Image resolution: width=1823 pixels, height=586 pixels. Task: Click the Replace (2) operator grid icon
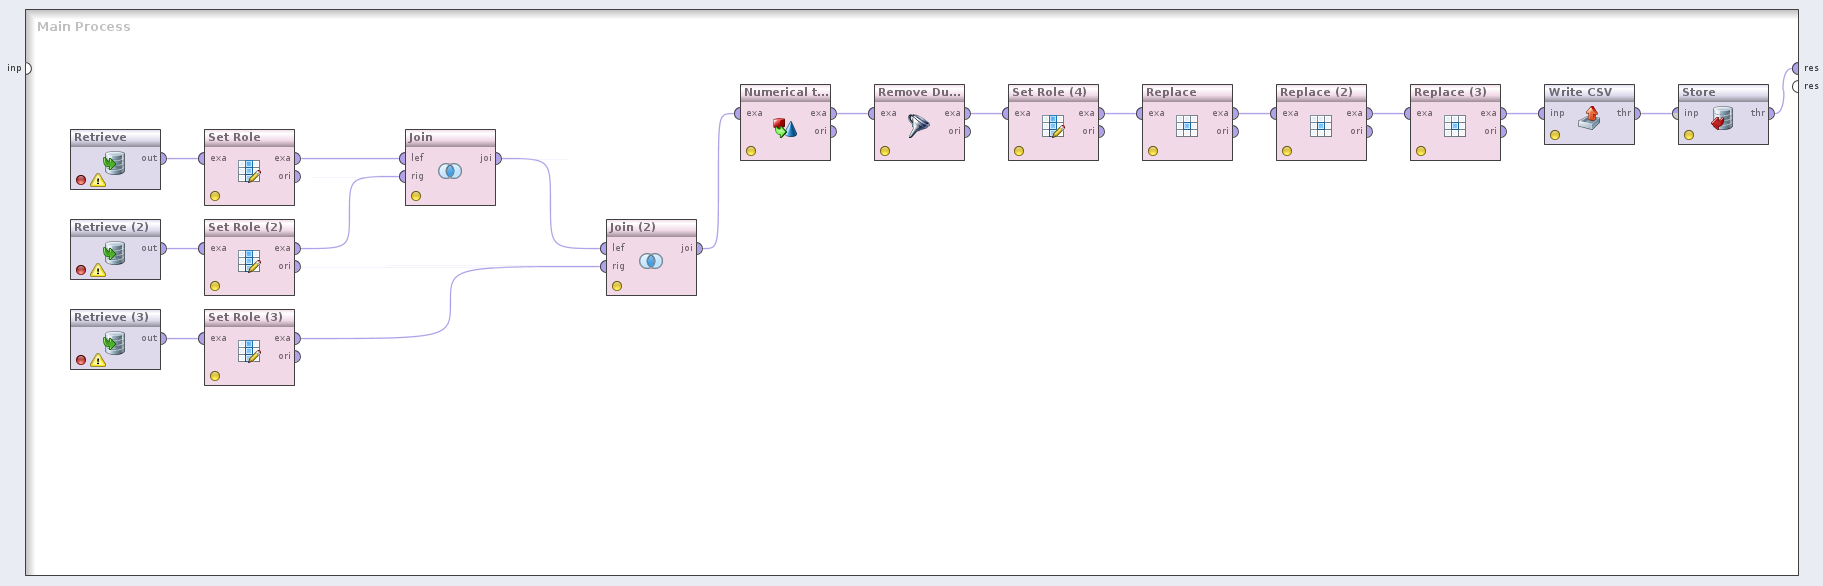(1321, 126)
